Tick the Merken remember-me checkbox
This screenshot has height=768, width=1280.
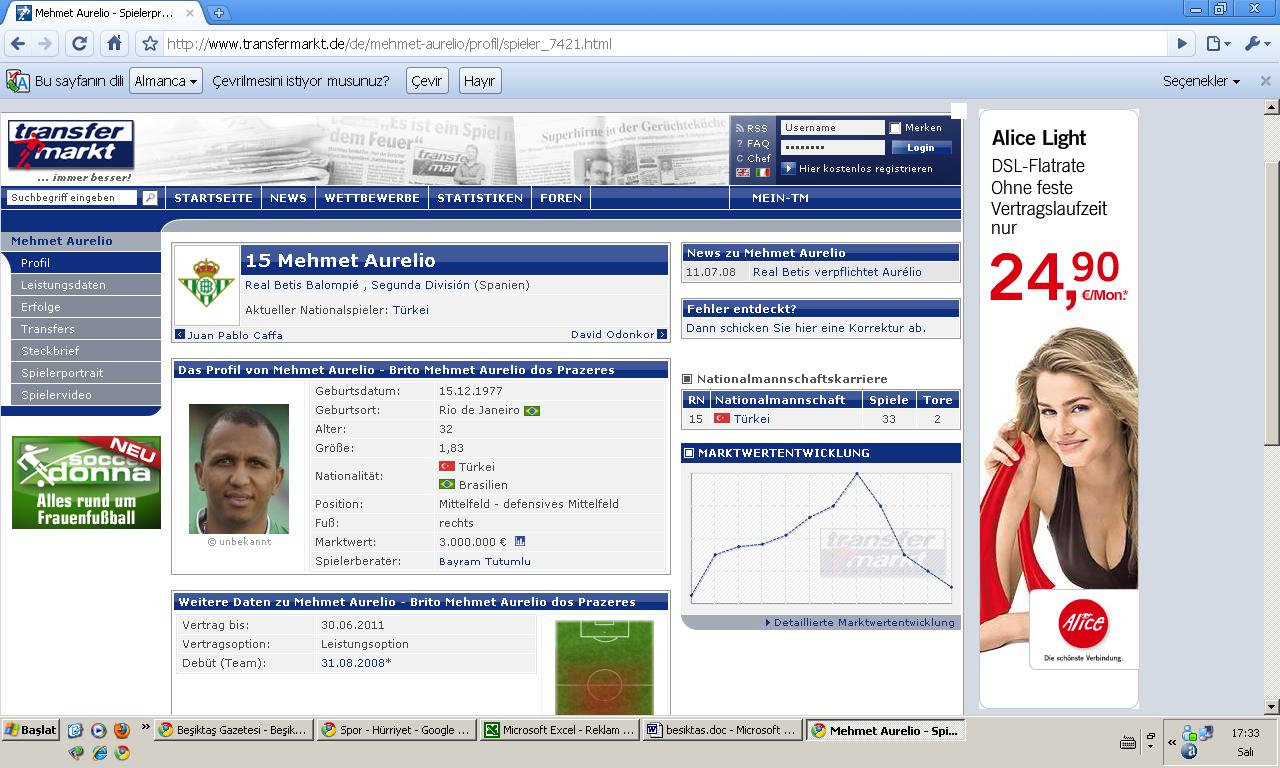[x=896, y=128]
